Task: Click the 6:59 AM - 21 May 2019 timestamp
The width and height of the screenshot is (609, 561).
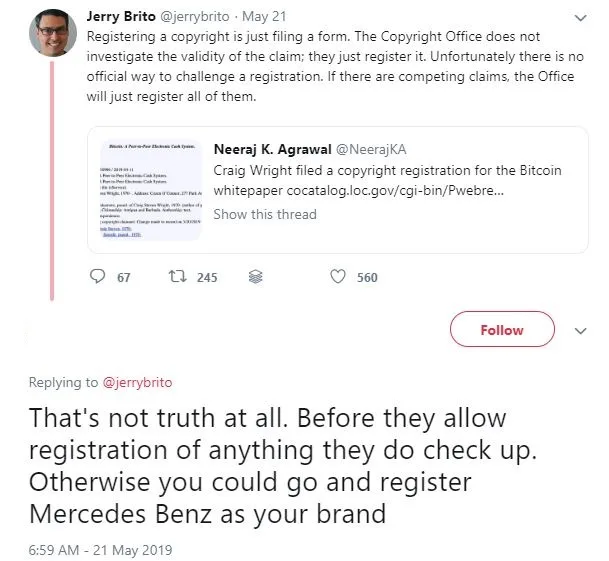Action: coord(100,550)
